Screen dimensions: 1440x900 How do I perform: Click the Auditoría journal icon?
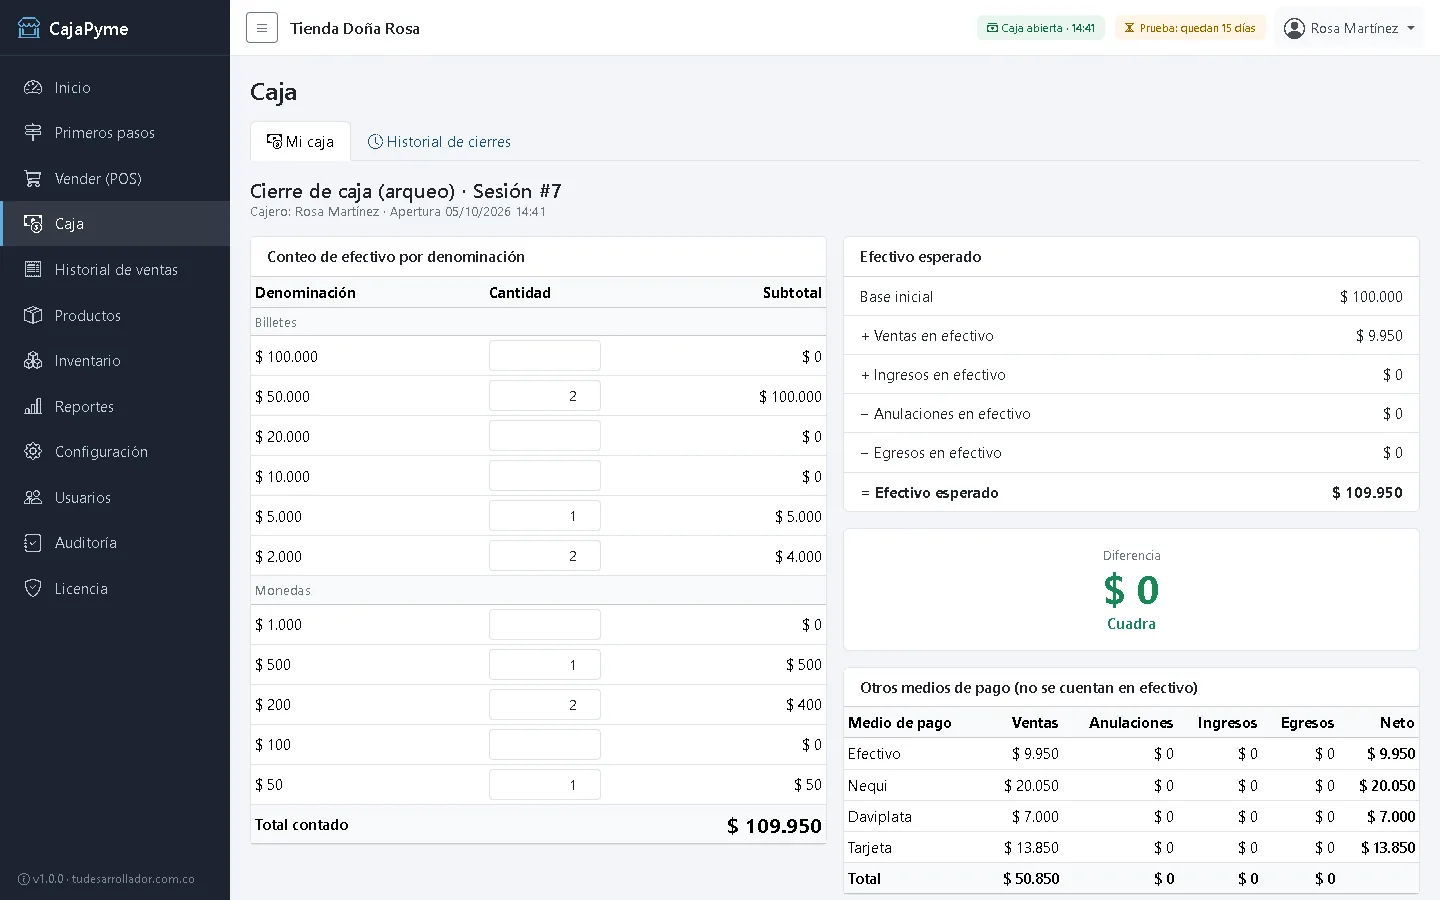coord(33,542)
